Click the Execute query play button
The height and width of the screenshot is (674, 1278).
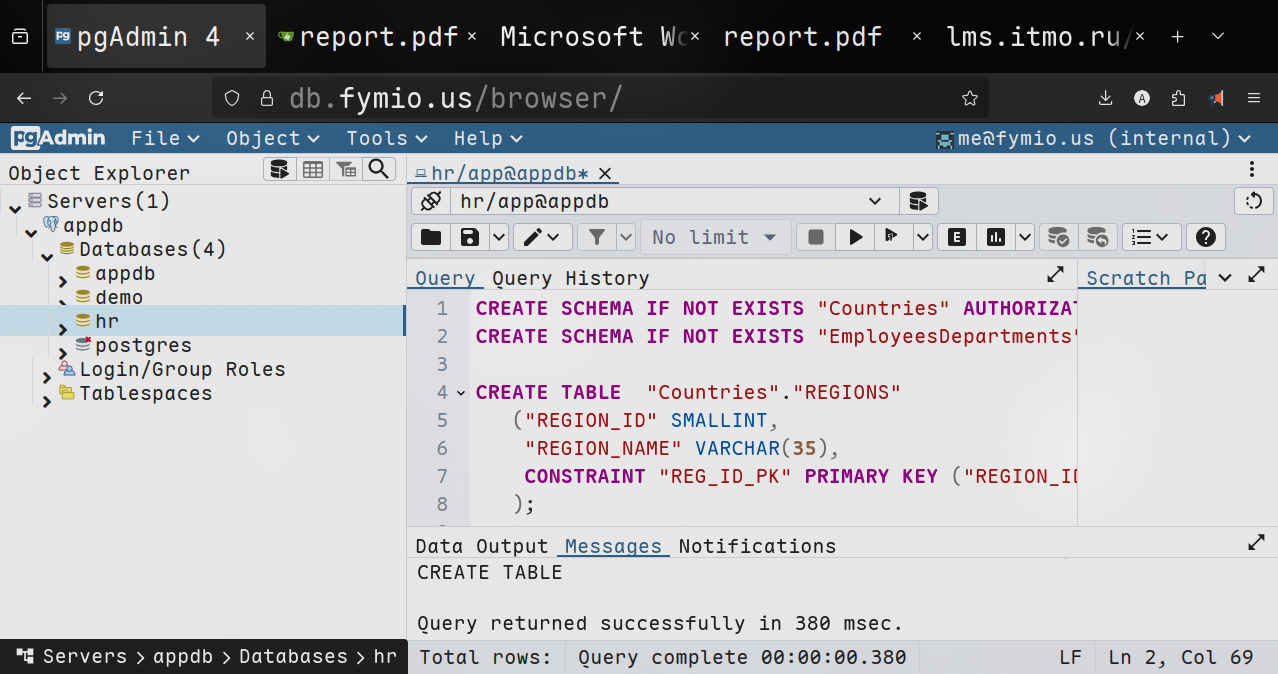point(855,237)
